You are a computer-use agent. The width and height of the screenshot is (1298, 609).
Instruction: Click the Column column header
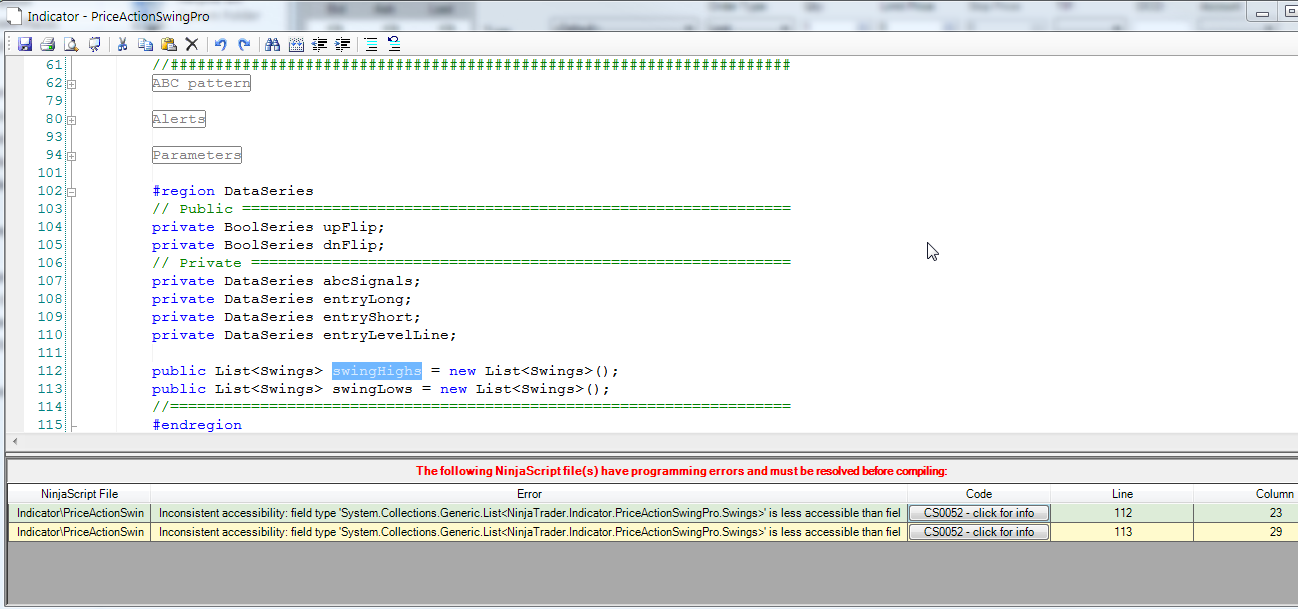click(x=1246, y=494)
